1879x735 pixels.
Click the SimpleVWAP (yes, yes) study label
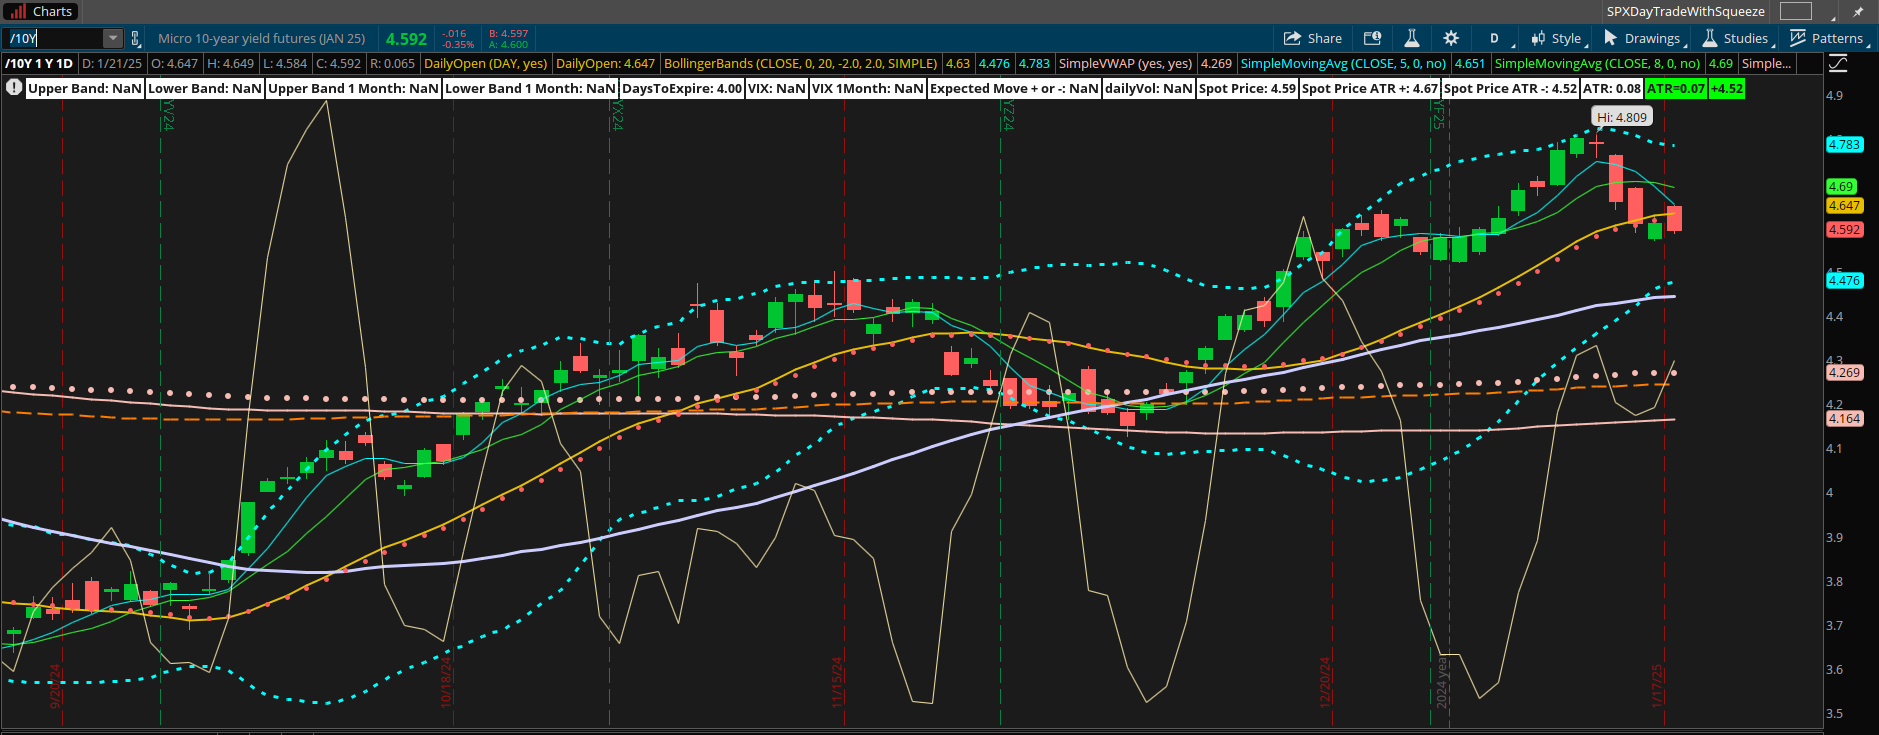(x=1126, y=63)
